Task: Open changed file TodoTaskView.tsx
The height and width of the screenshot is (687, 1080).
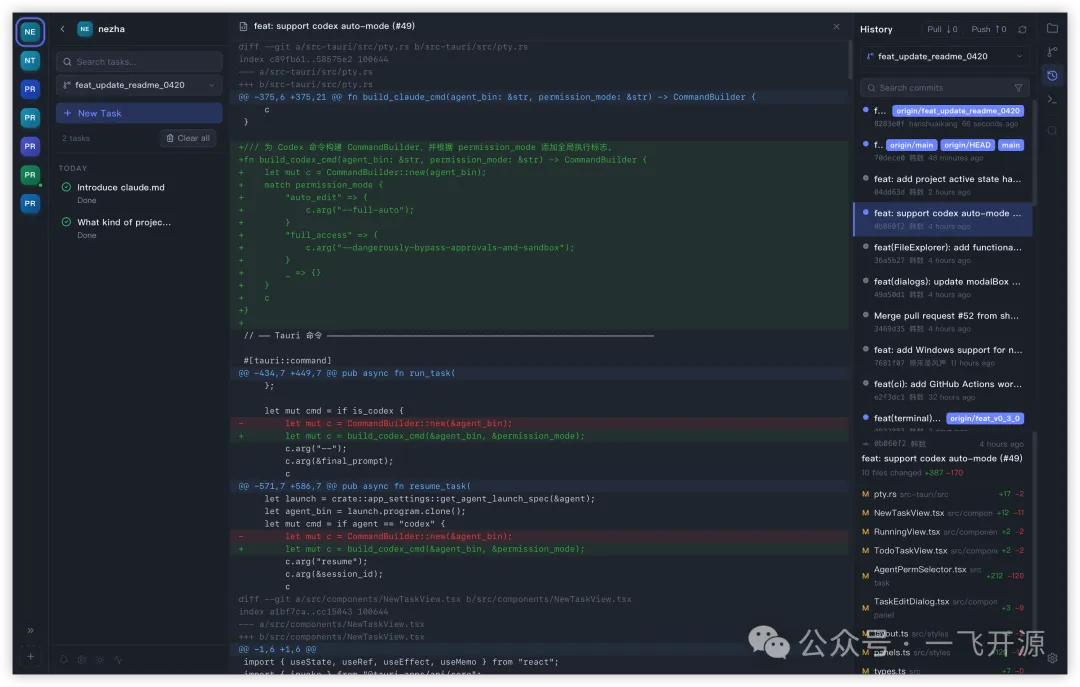Action: pyautogui.click(x=942, y=550)
